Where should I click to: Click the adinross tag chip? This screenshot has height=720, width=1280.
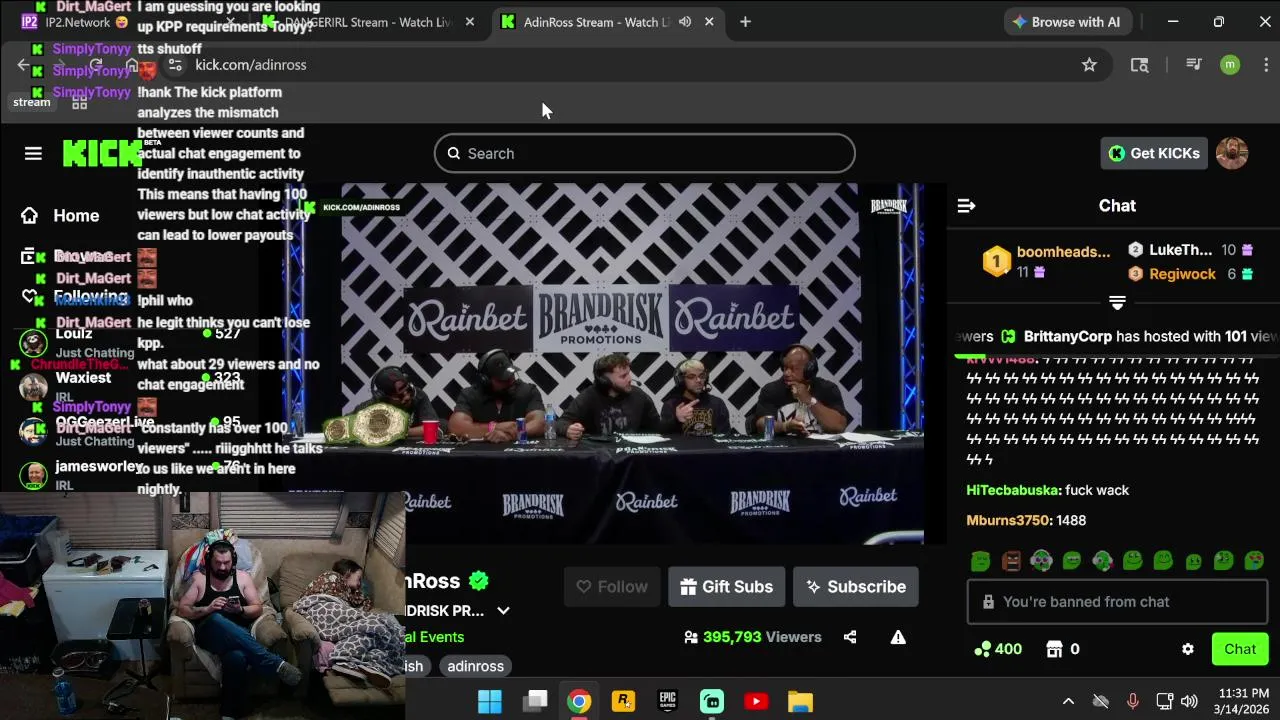coord(475,666)
